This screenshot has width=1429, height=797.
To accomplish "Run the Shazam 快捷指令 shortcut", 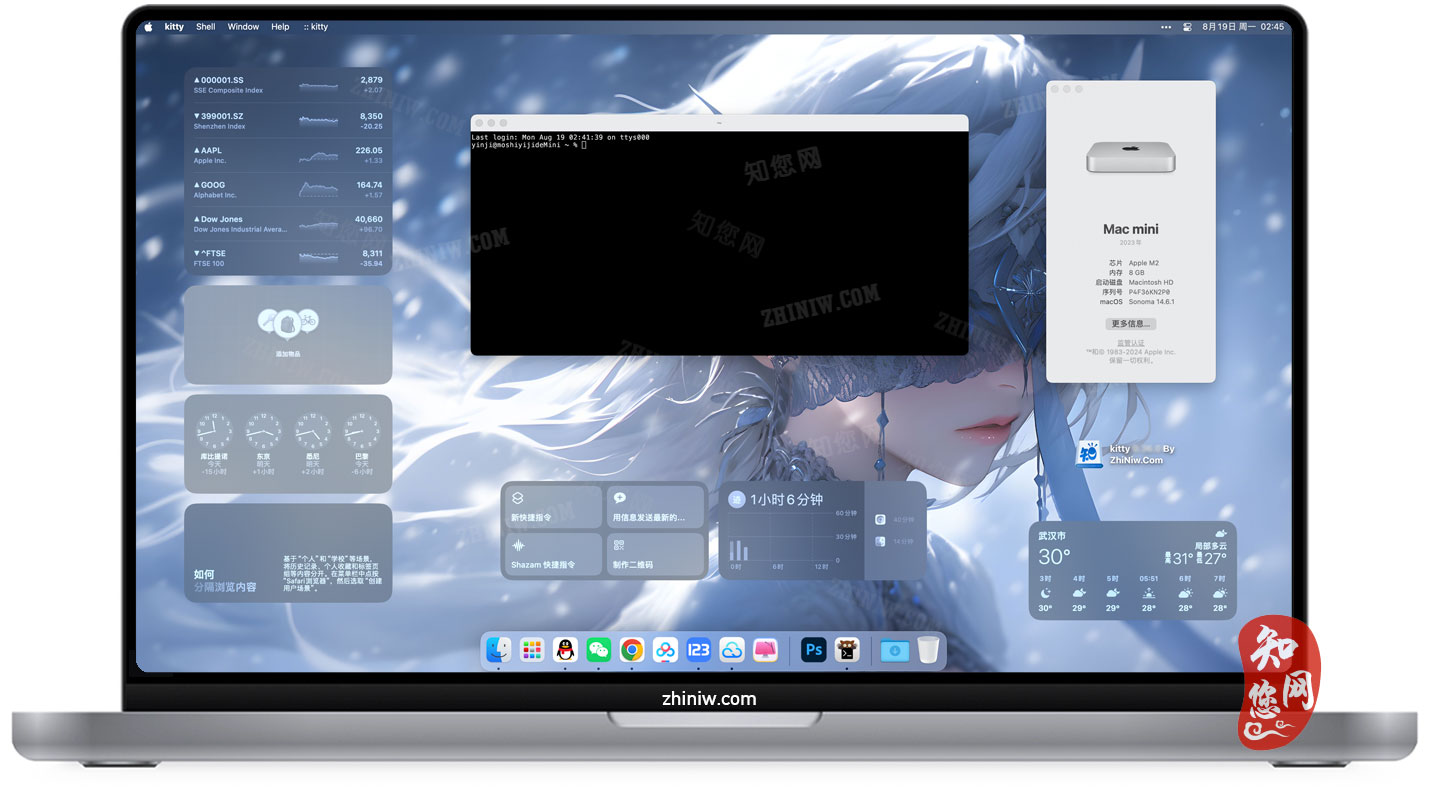I will click(x=553, y=553).
